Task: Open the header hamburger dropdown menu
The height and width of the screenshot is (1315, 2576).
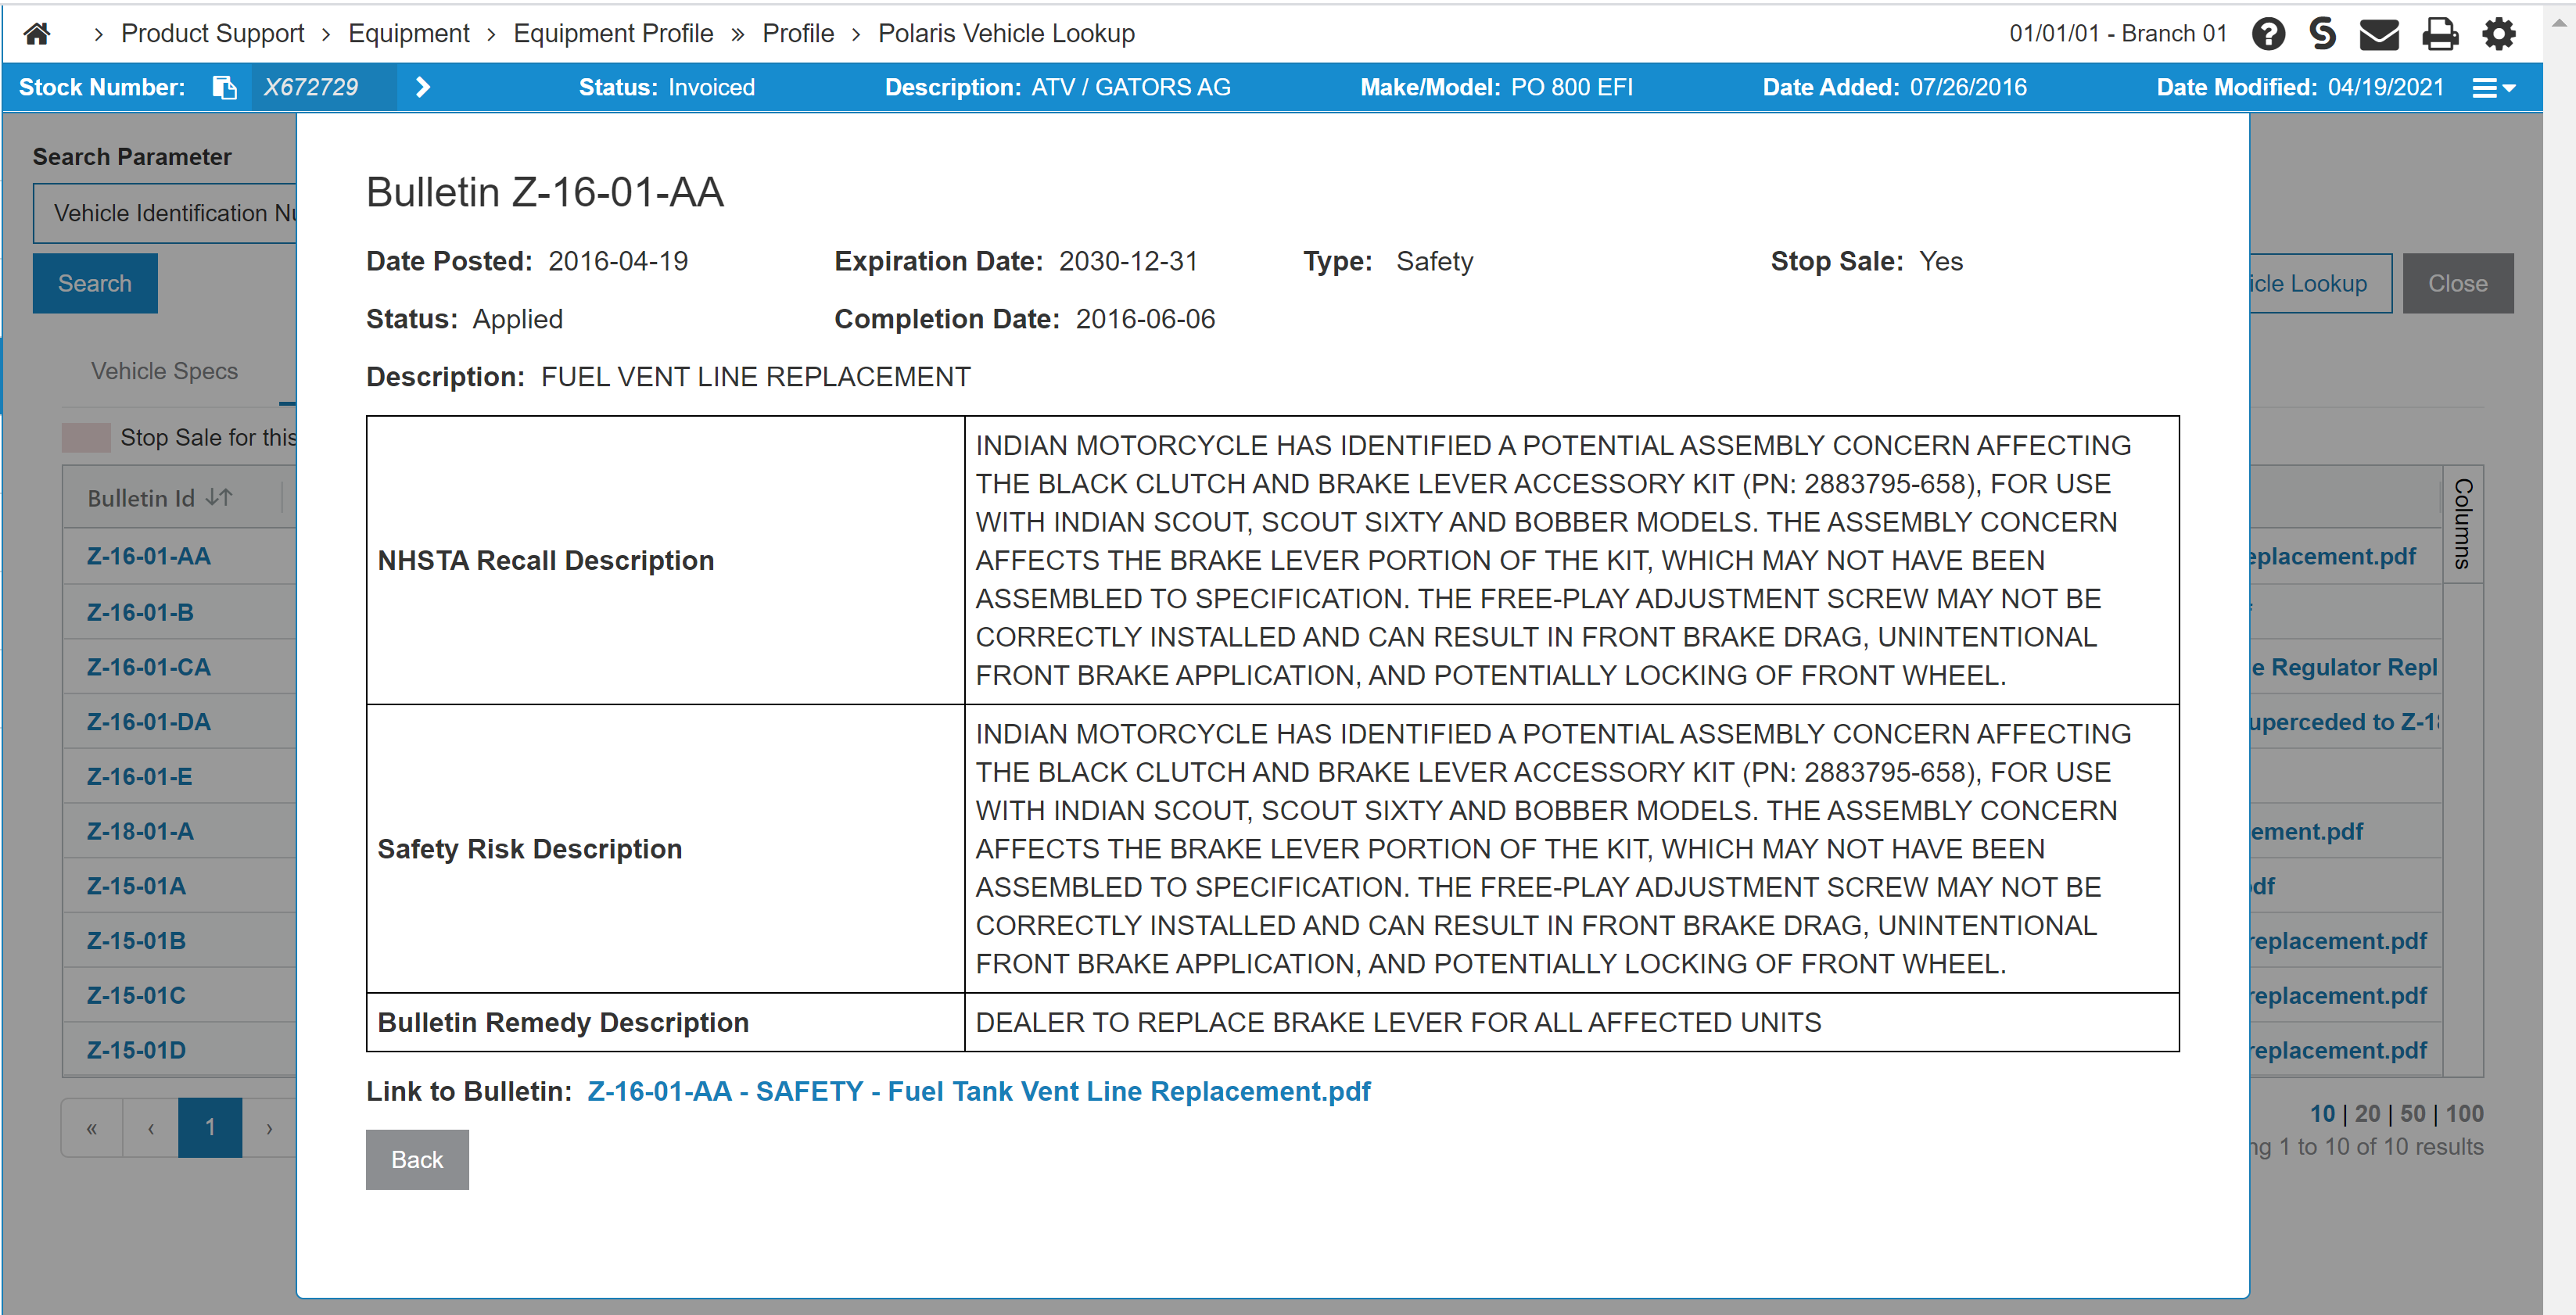Action: pyautogui.click(x=2493, y=88)
